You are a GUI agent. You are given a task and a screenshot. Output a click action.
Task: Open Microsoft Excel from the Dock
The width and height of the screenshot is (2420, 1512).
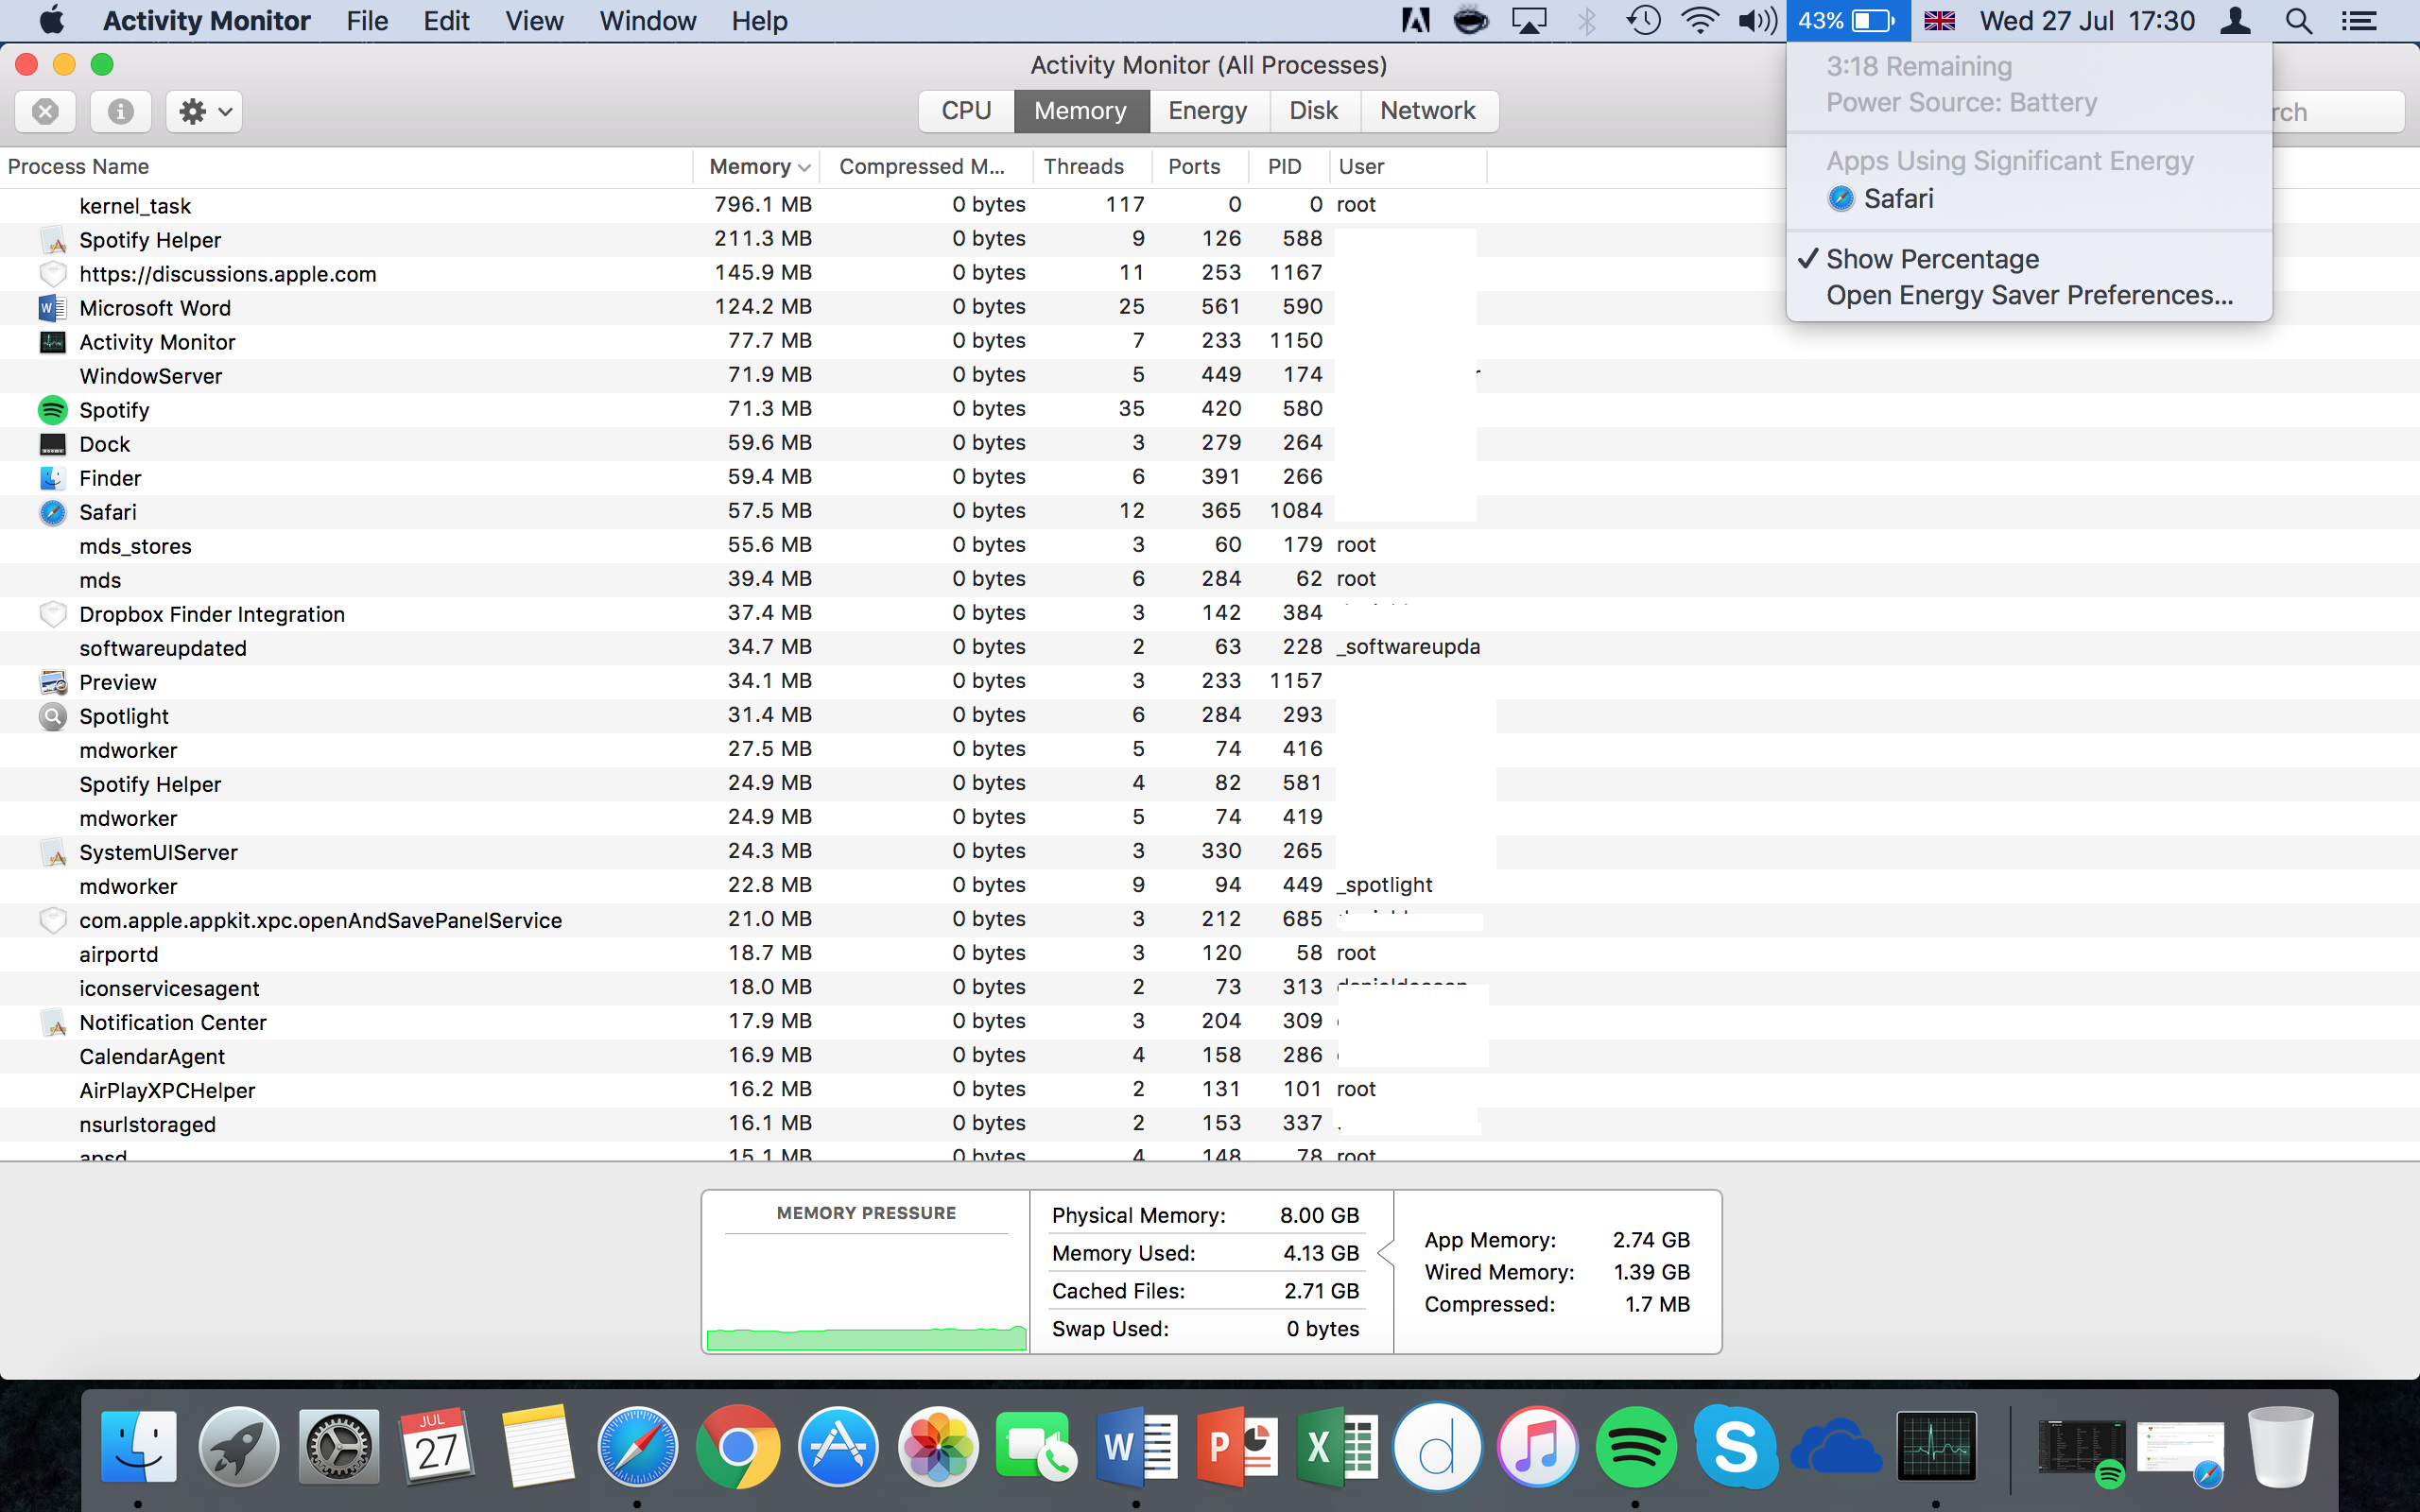click(x=1338, y=1445)
